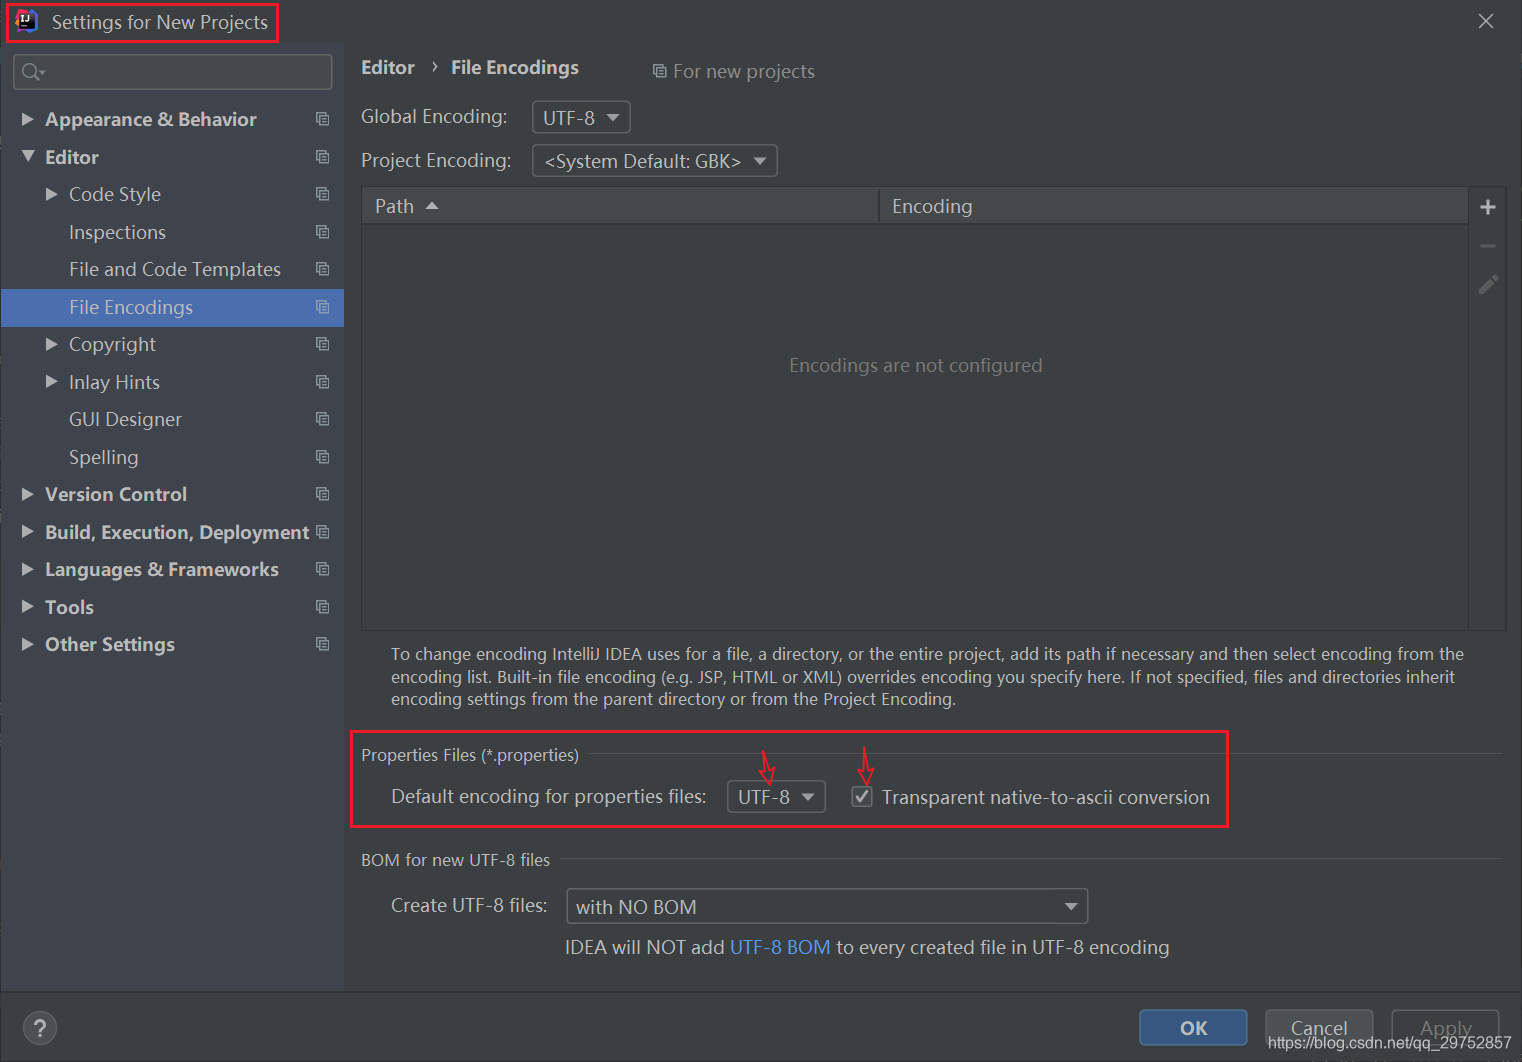Click the Cancel button
This screenshot has height=1062, width=1522.
1319,1028
